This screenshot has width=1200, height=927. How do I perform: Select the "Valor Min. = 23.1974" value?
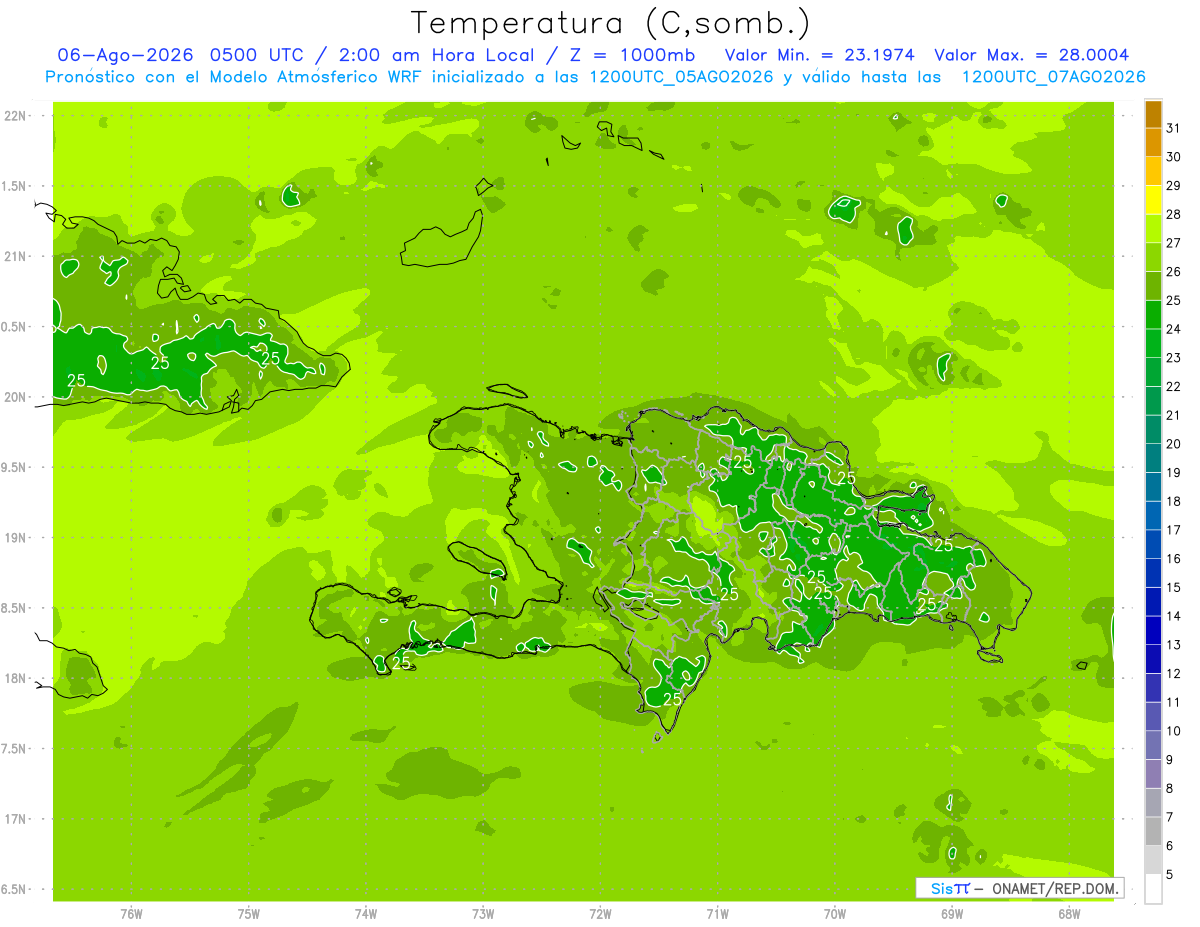pyautogui.click(x=820, y=55)
